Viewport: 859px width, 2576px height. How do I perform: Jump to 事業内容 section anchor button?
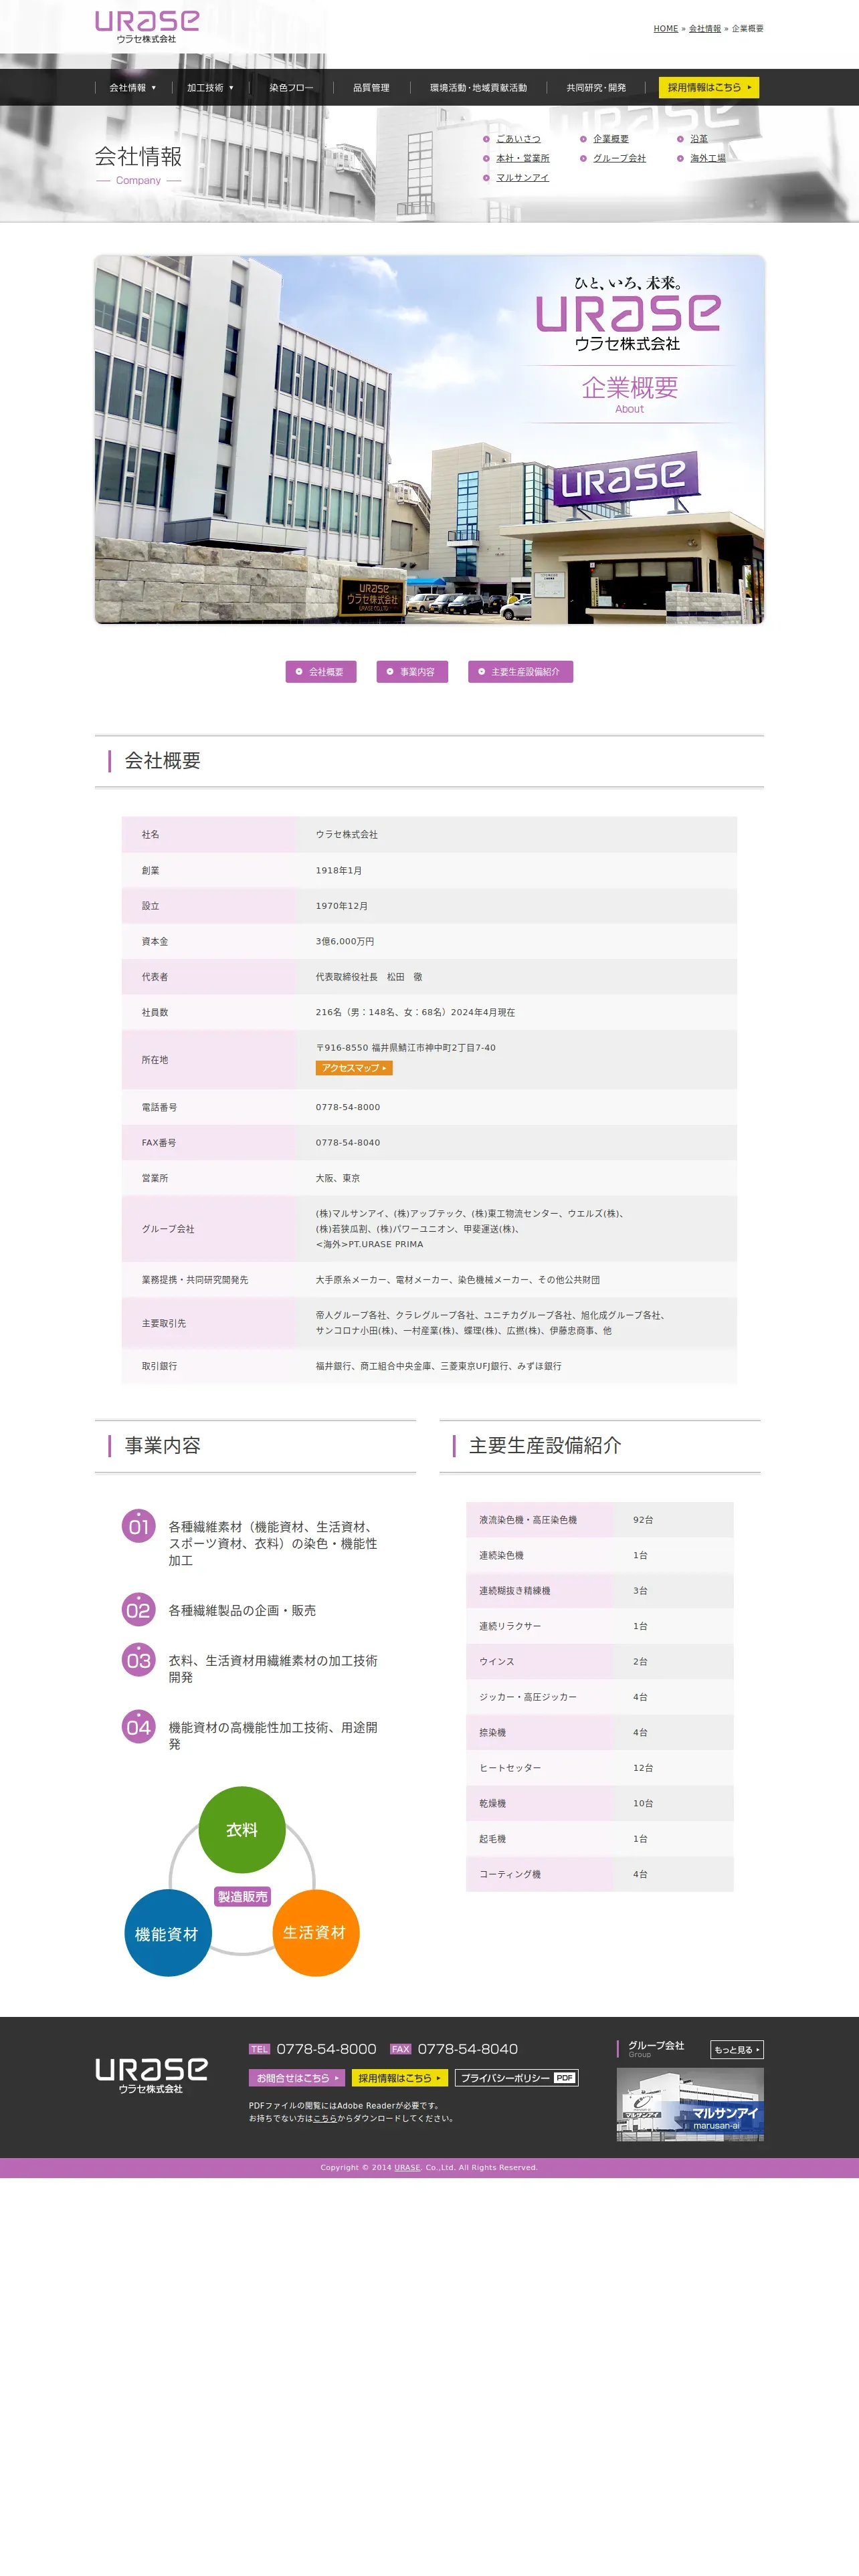[412, 672]
